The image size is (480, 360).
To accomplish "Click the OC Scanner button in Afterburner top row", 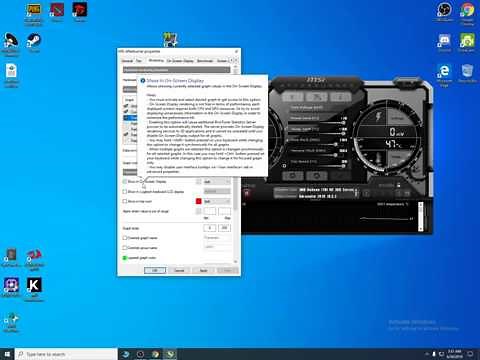I will 317,97.
